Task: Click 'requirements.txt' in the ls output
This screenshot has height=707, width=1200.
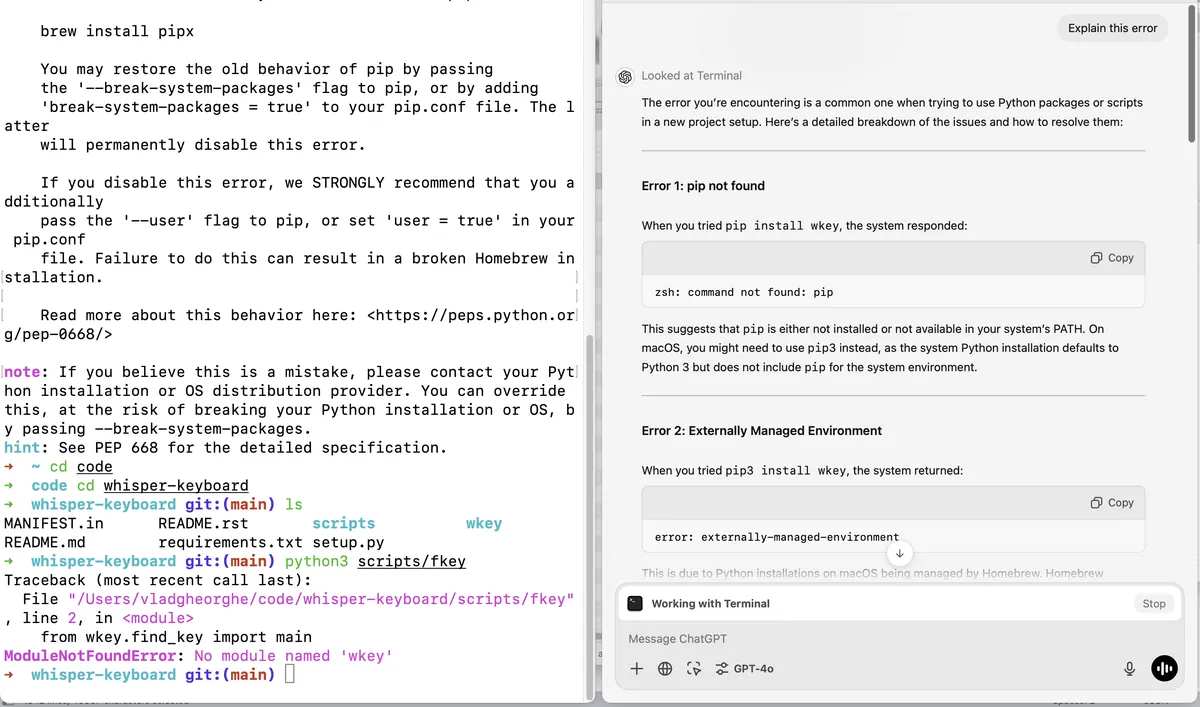Action: click(231, 543)
